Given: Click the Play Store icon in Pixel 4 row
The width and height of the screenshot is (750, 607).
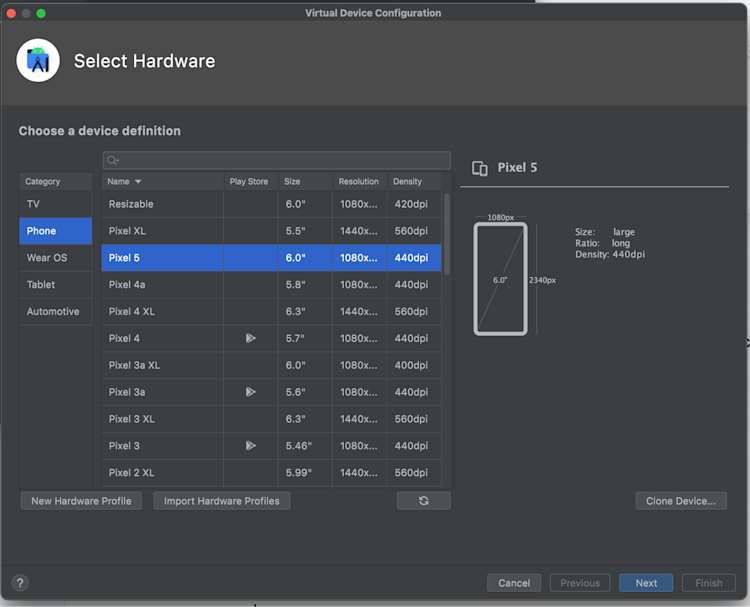Looking at the screenshot, I should [251, 338].
